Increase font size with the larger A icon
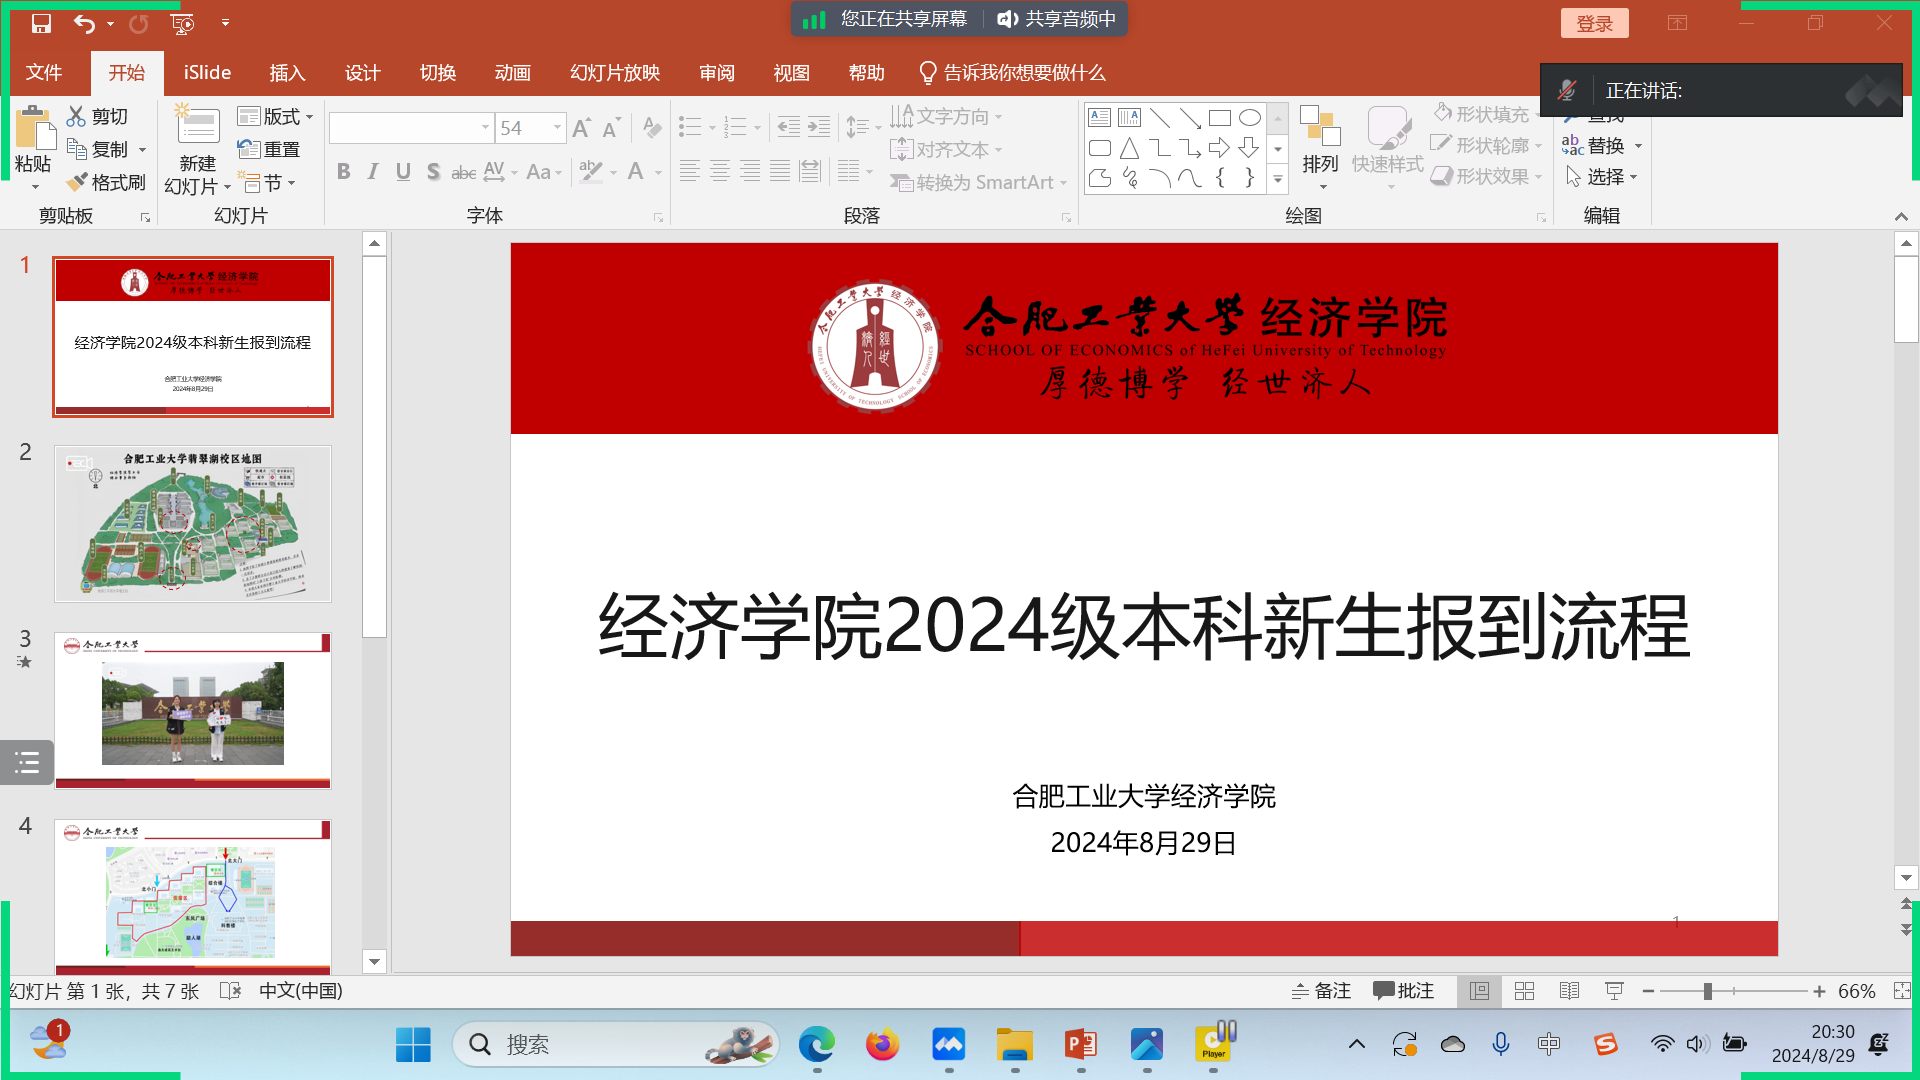Screen dimensions: 1920x1080 pyautogui.click(x=582, y=128)
